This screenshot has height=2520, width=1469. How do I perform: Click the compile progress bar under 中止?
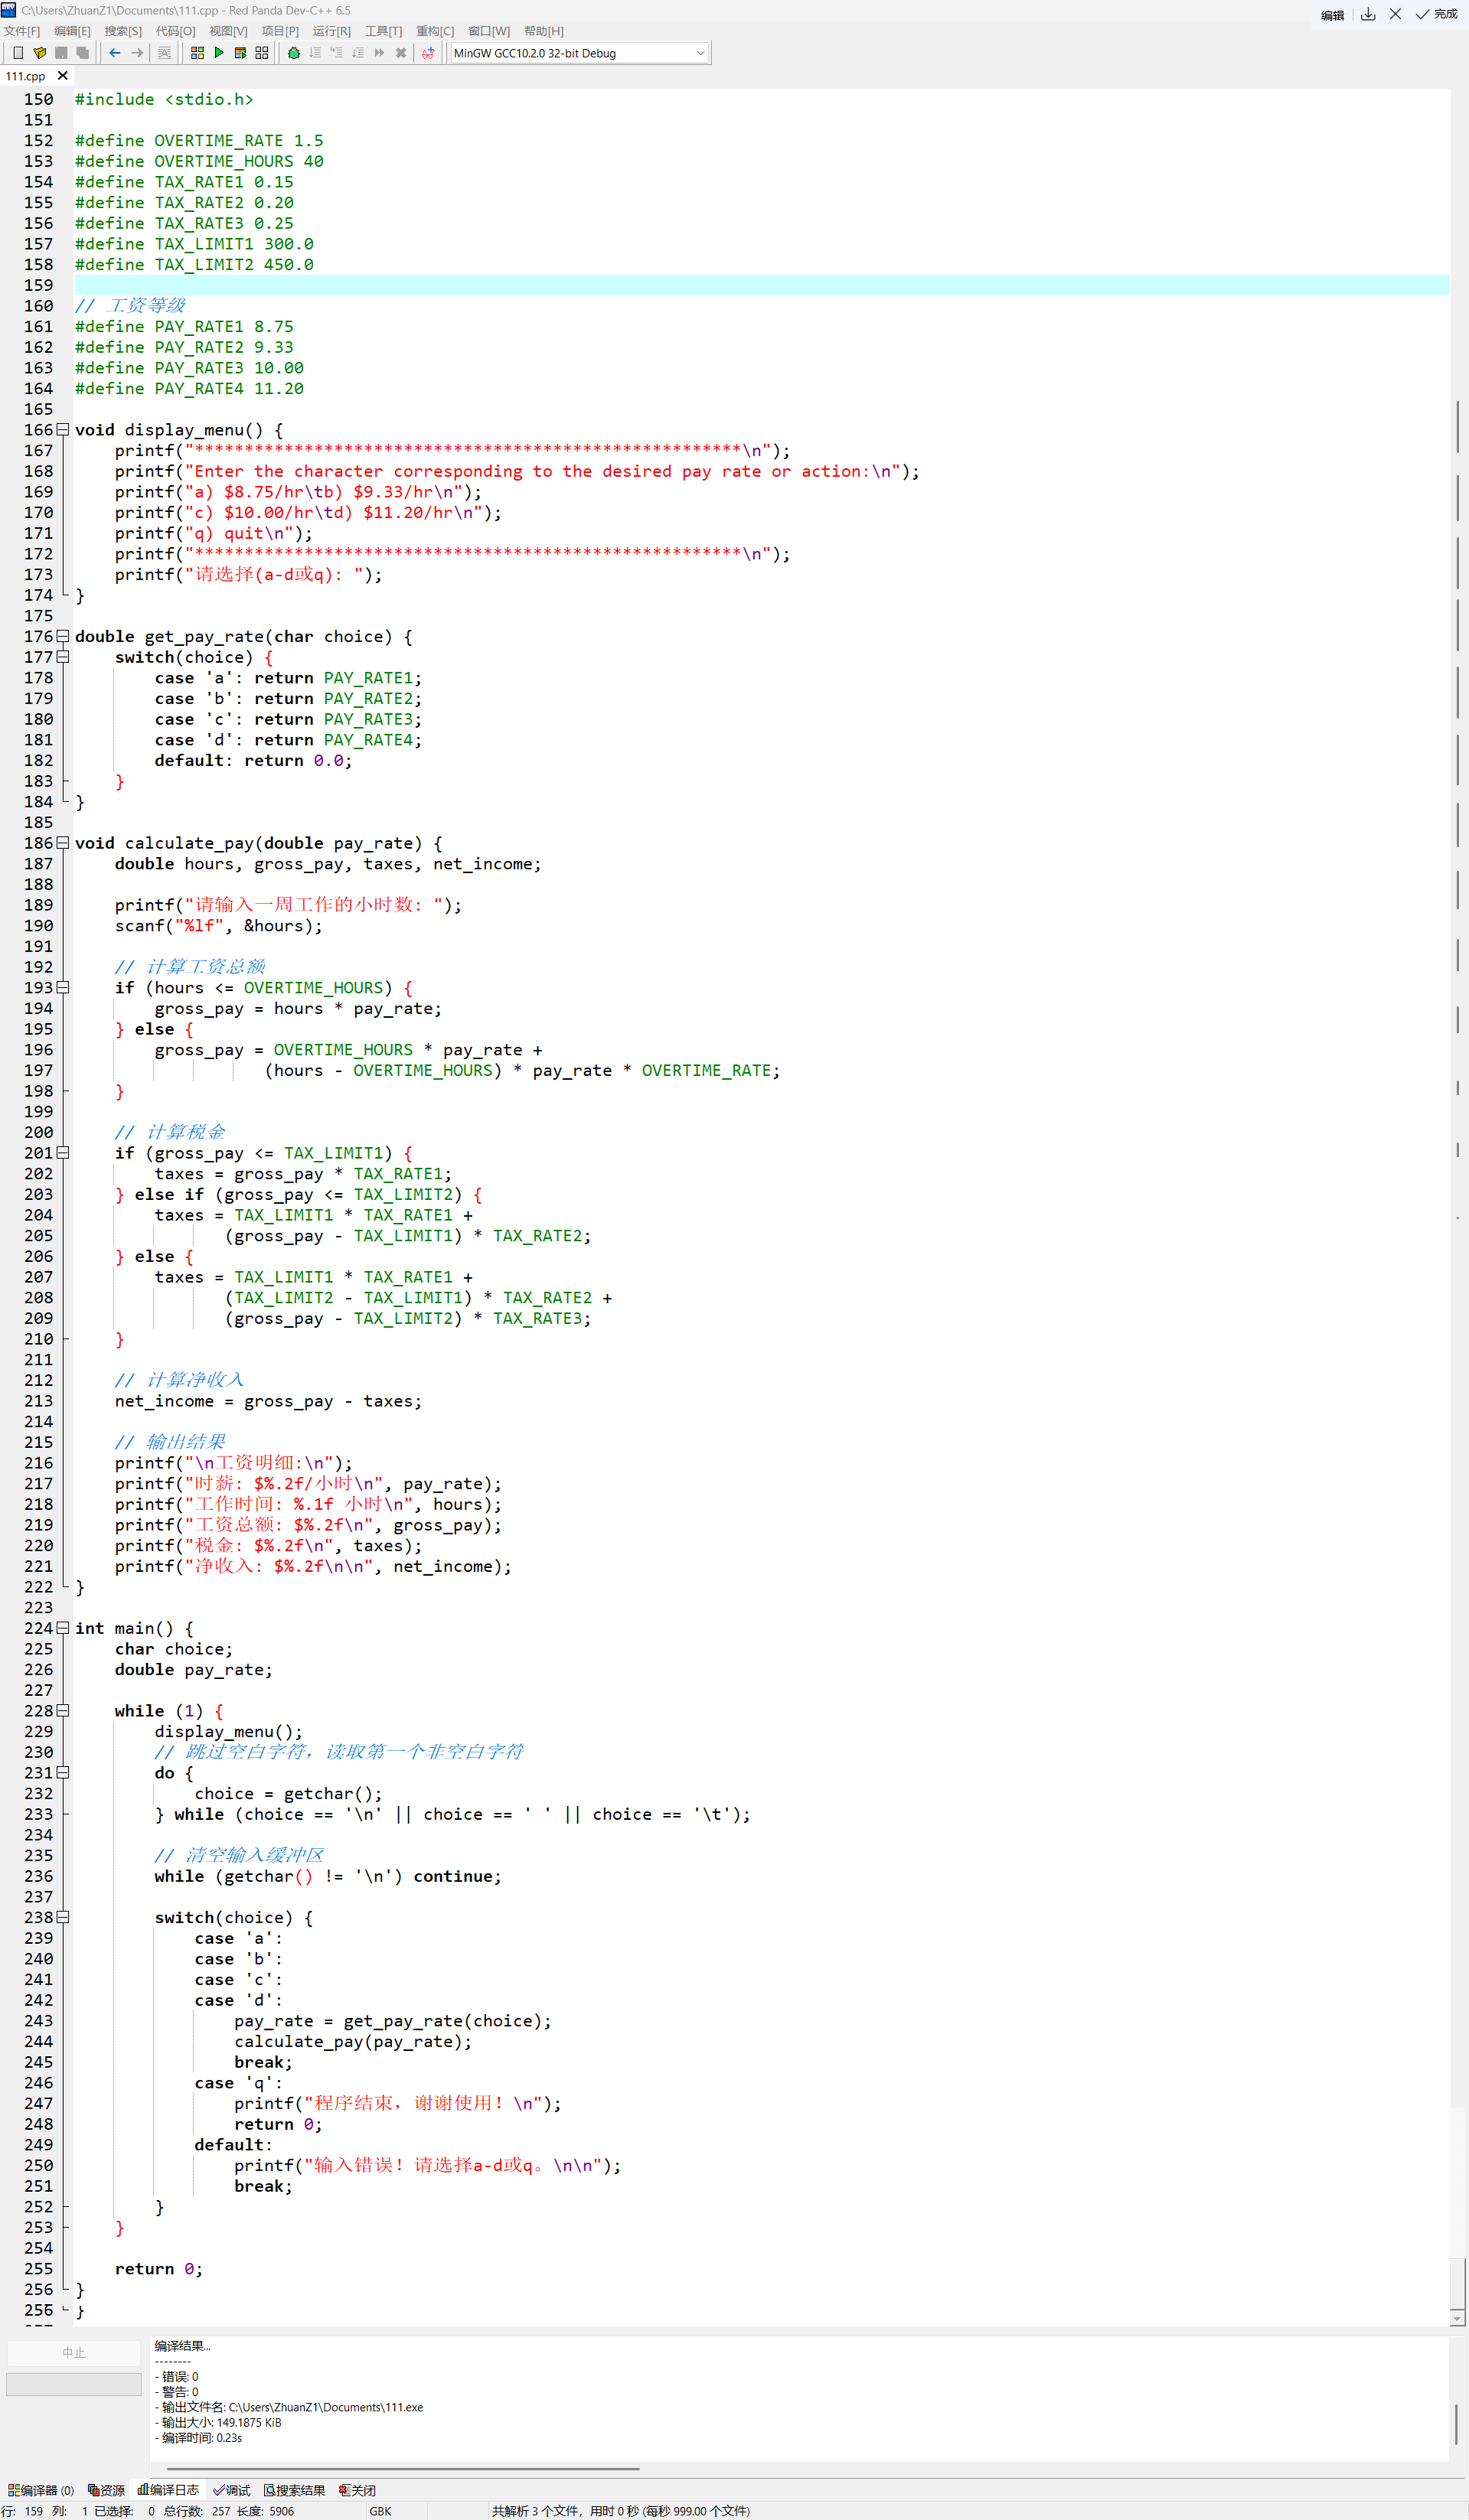pyautogui.click(x=74, y=2385)
